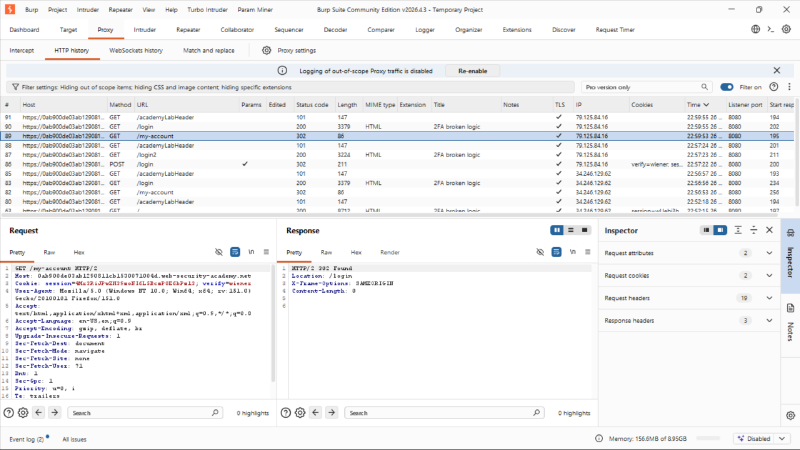The width and height of the screenshot is (800, 450).
Task: Turn off the Filter on switch
Action: pos(727,87)
